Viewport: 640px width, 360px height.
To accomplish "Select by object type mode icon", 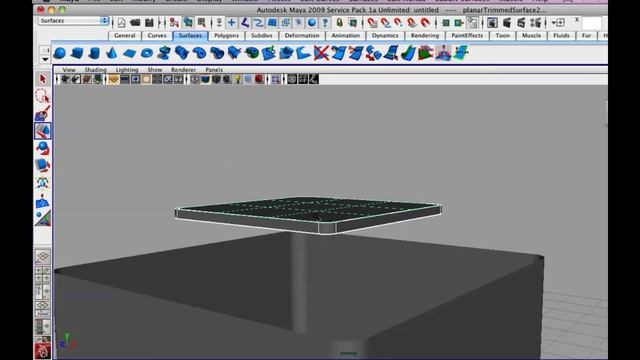I will 188,23.
